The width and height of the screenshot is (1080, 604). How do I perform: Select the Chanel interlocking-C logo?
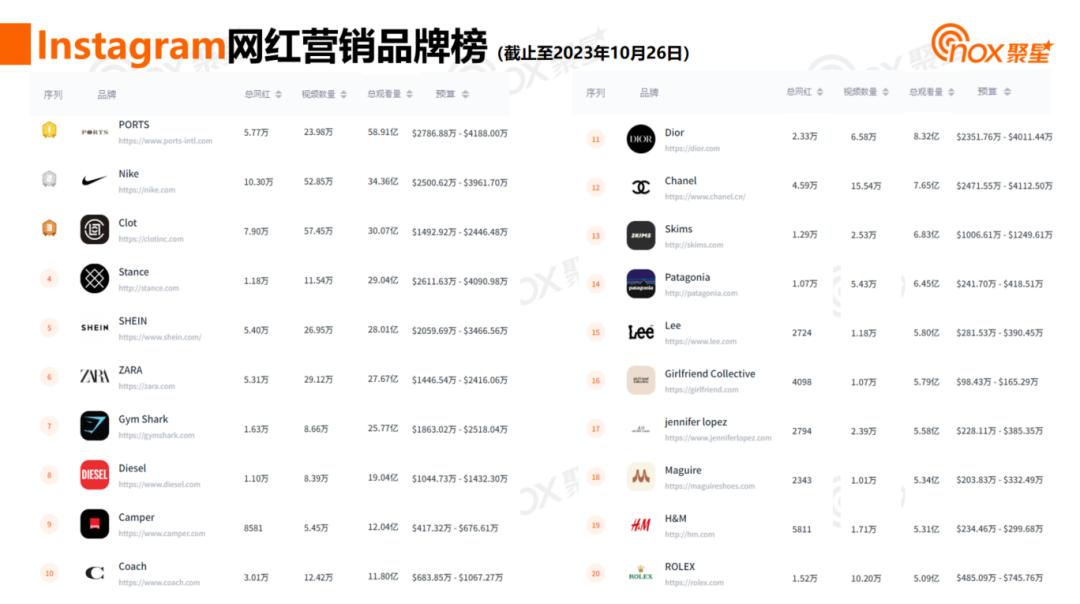click(641, 187)
